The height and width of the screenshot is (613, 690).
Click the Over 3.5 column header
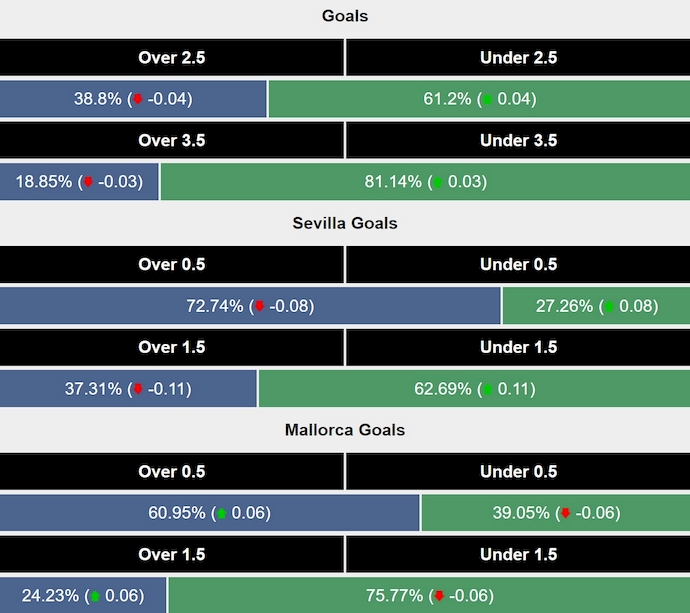pyautogui.click(x=172, y=140)
